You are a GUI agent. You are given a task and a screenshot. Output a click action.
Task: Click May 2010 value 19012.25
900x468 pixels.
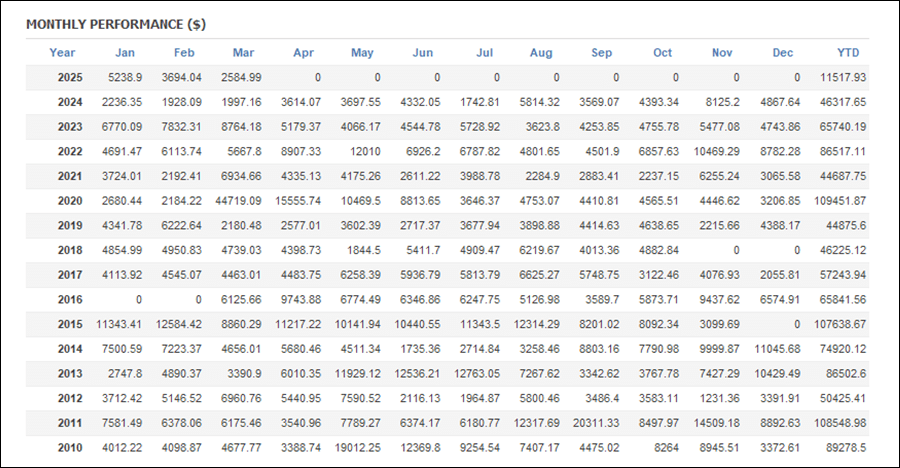(358, 448)
